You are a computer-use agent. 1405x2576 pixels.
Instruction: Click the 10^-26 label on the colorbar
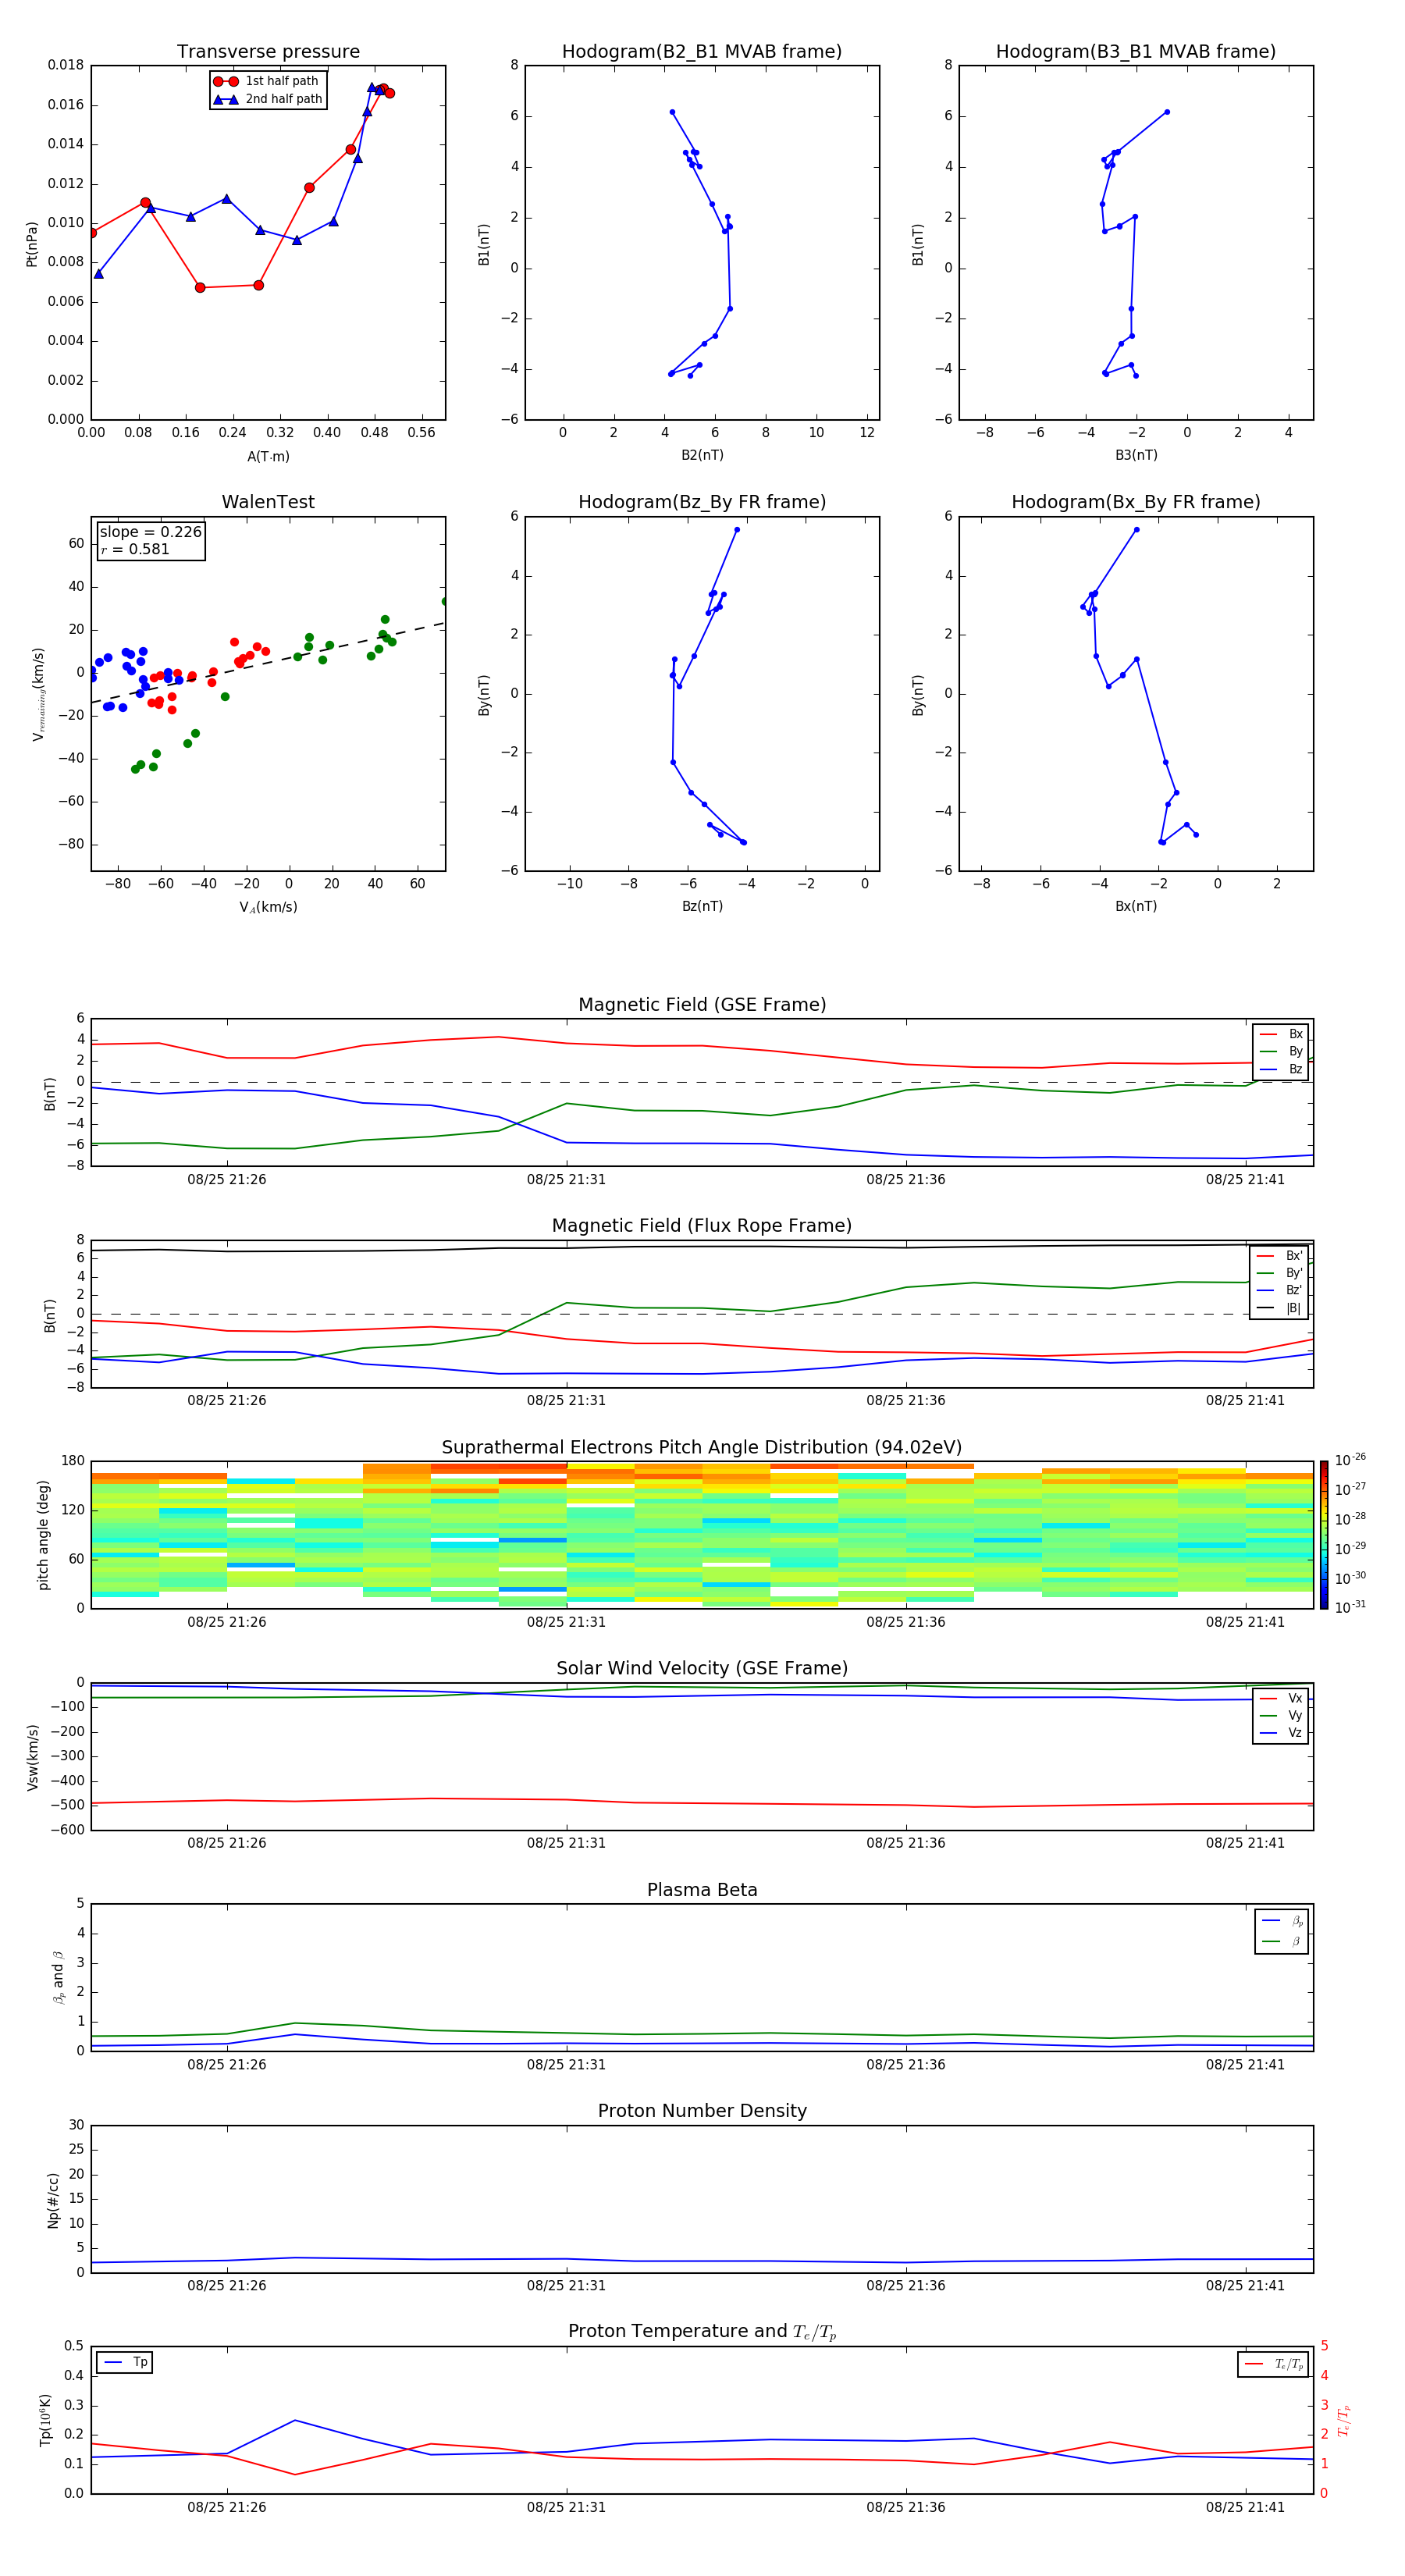point(1350,1460)
